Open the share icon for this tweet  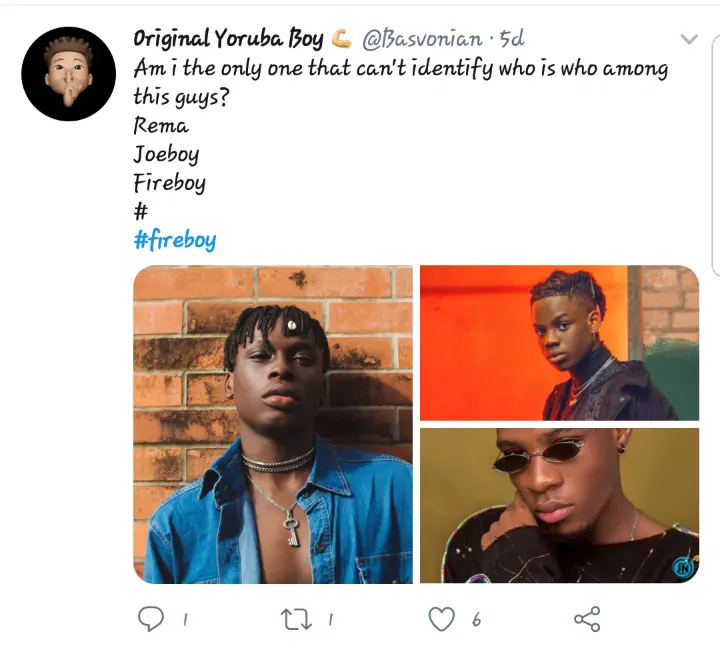tap(587, 619)
